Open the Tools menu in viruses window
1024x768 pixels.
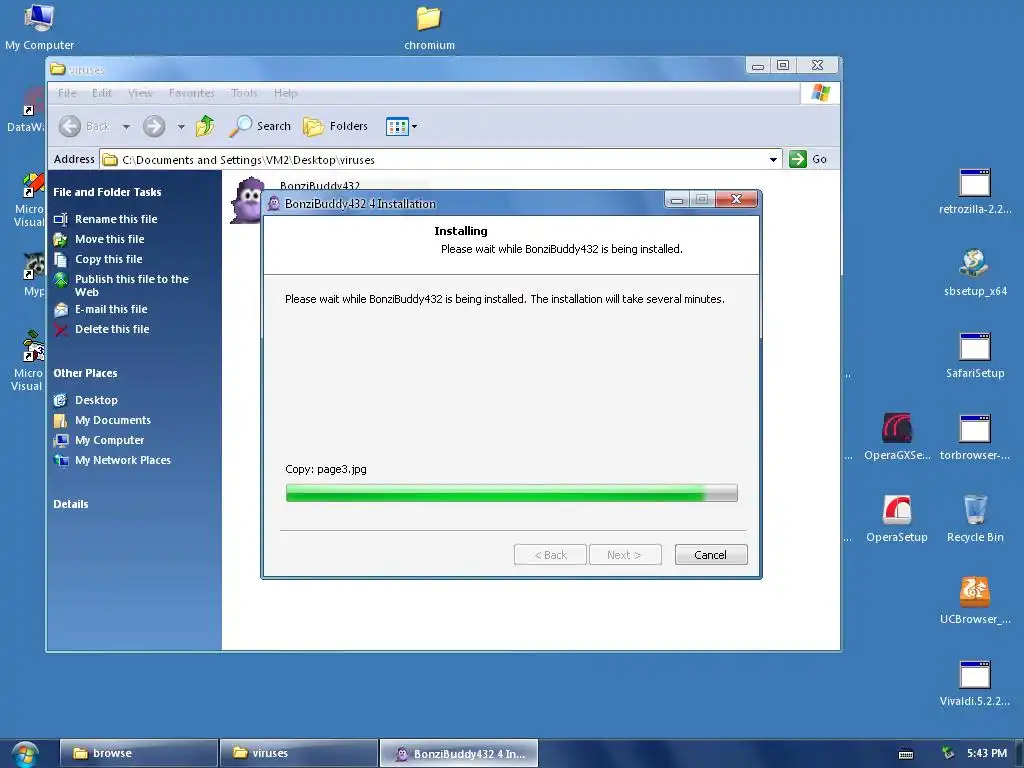tap(244, 93)
